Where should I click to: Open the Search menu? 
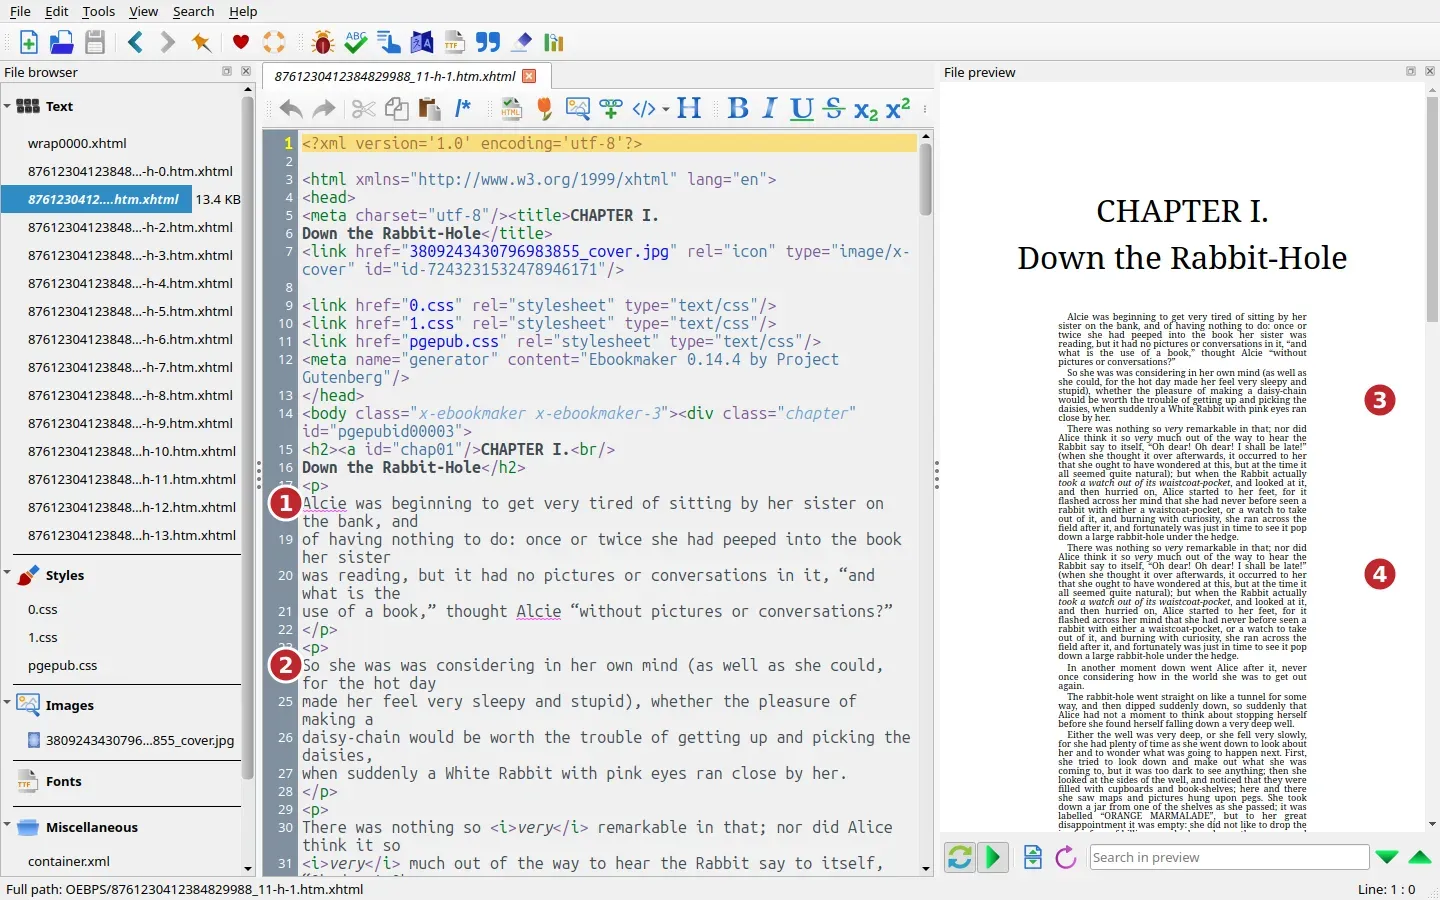pyautogui.click(x=193, y=11)
